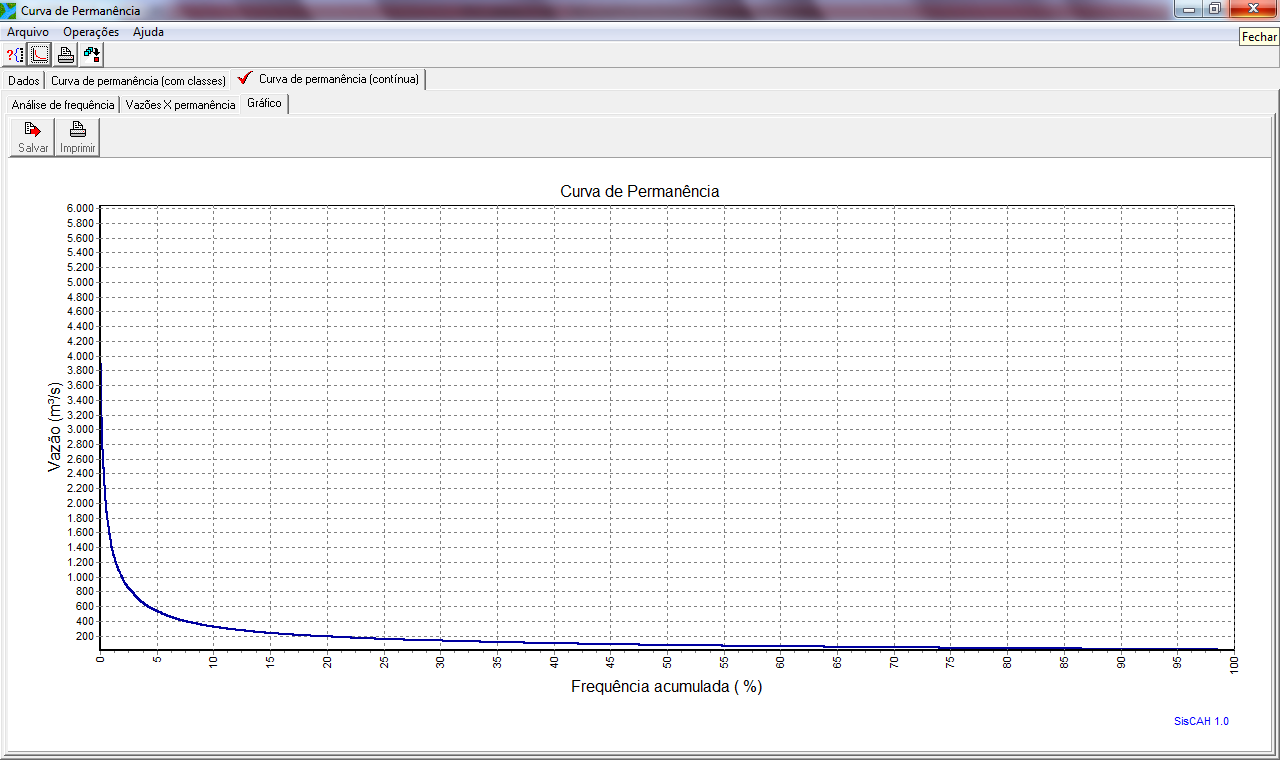Click the Salvar chart button
This screenshot has width=1280, height=760.
(33, 137)
